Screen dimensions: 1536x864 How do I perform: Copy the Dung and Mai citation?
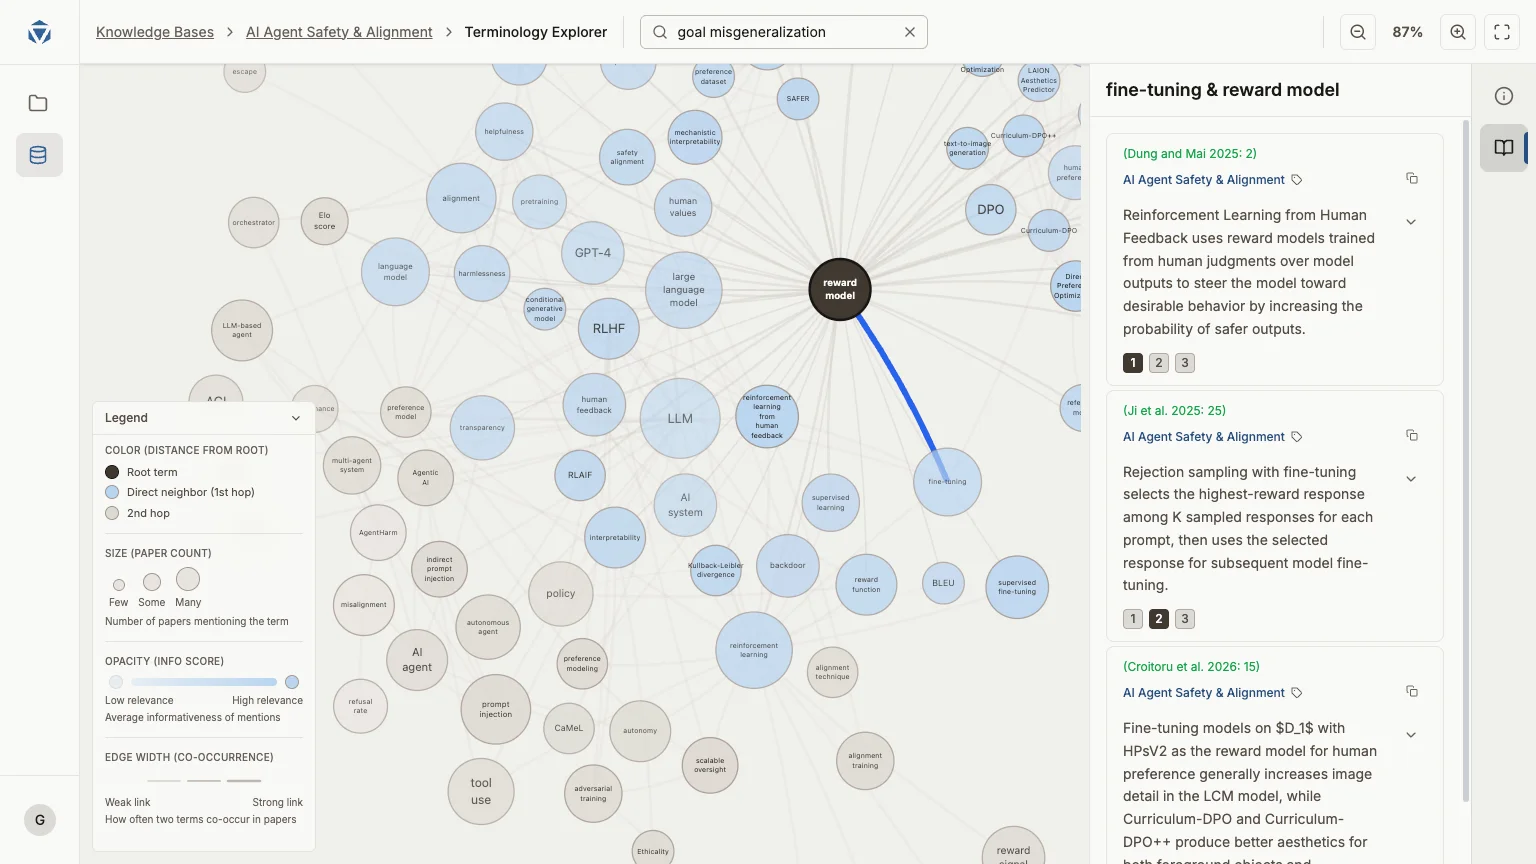pos(1412,178)
